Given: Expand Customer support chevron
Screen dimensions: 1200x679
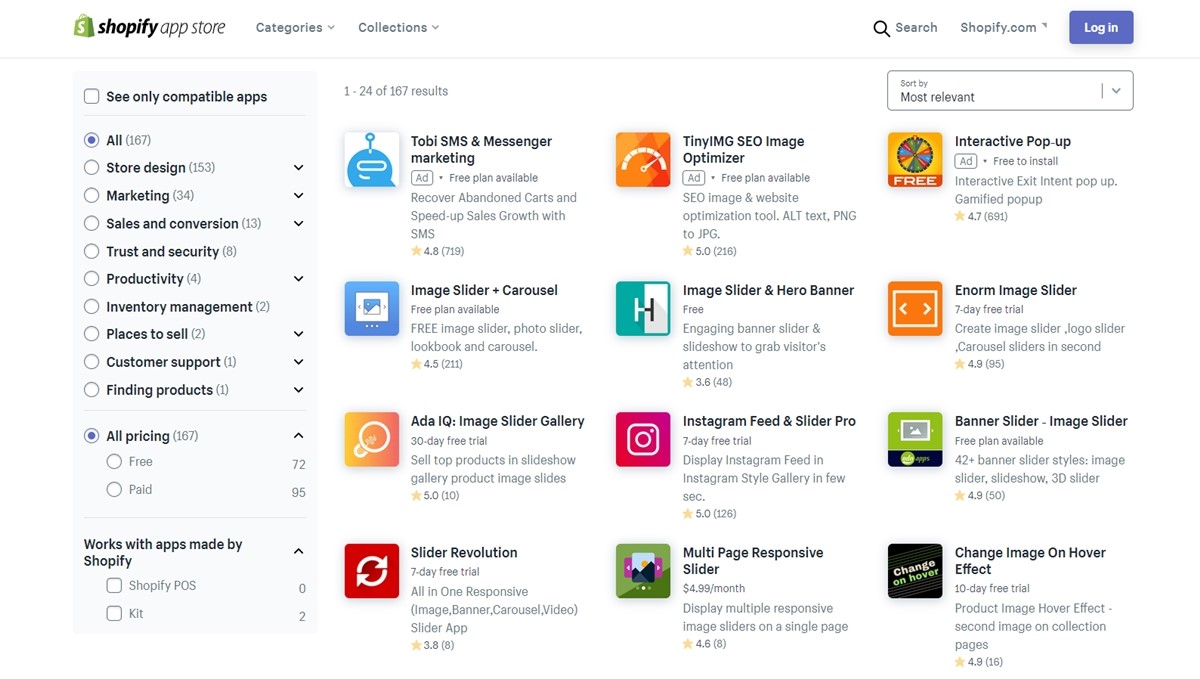Looking at the screenshot, I should pyautogui.click(x=298, y=362).
